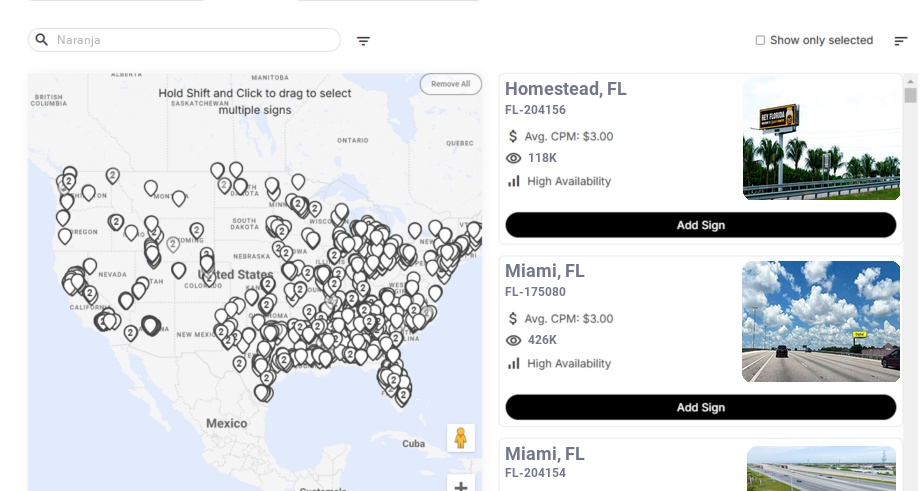Open the Homestead billboard thumbnail image
The height and width of the screenshot is (491, 920).
point(820,138)
